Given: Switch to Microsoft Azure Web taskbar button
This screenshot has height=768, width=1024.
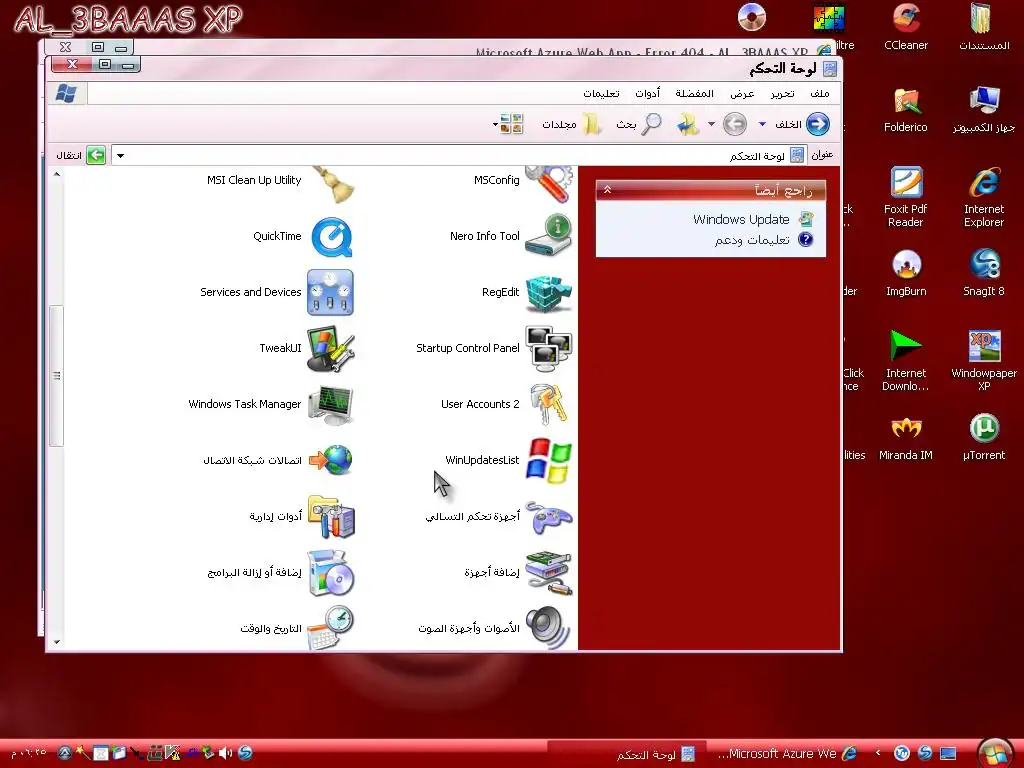Looking at the screenshot, I should pos(788,754).
